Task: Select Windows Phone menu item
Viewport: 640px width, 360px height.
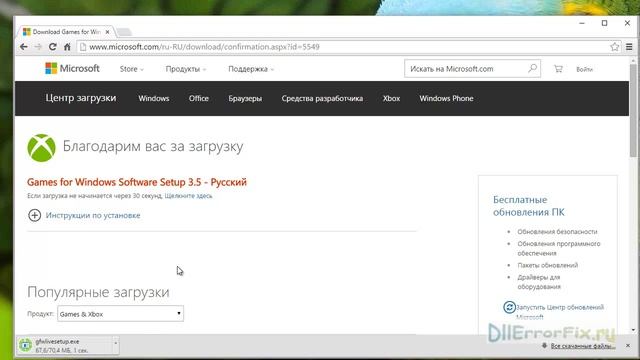Action: 446,98
